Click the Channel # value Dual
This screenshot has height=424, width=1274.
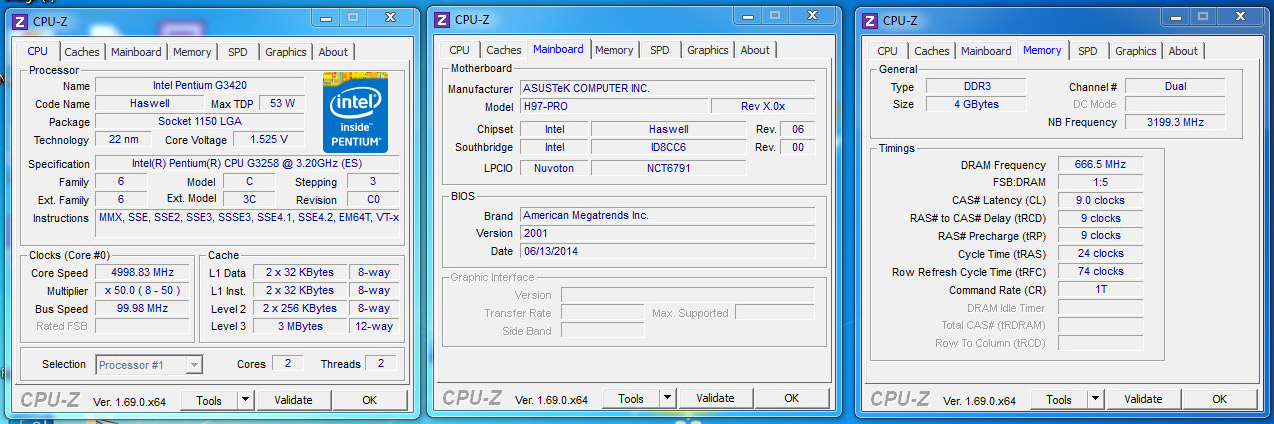click(1175, 87)
